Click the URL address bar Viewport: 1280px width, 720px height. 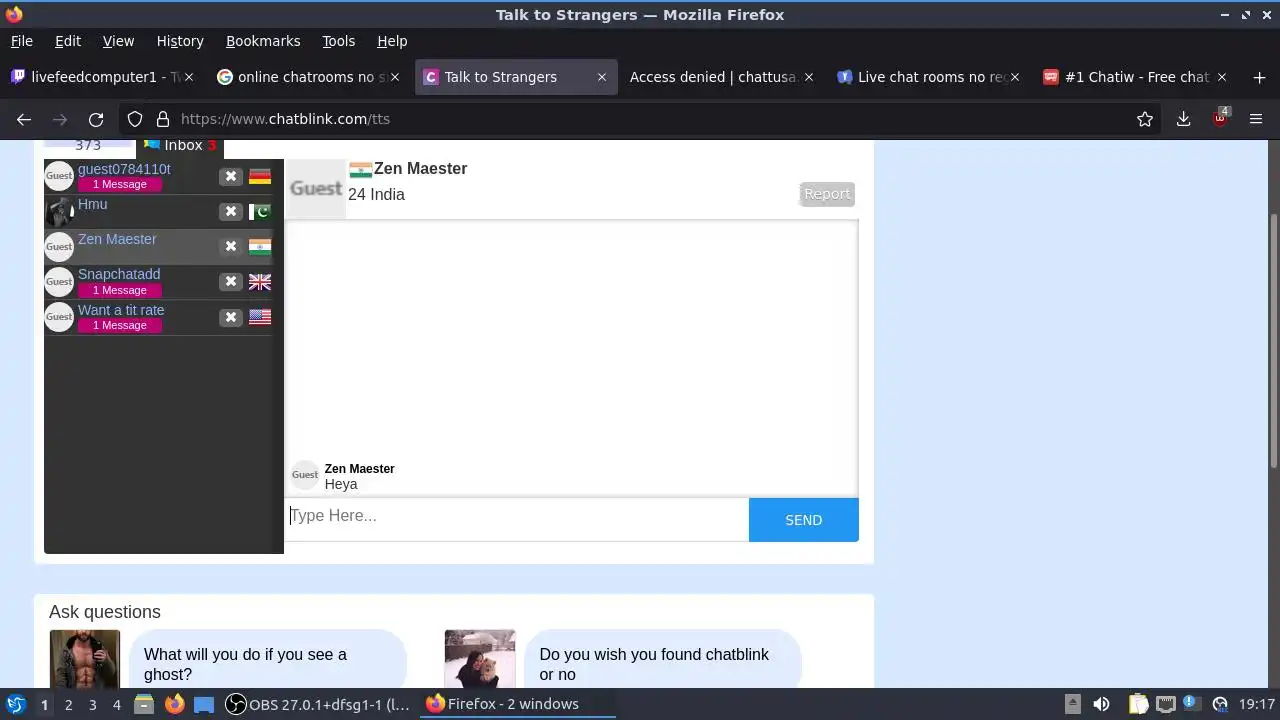tap(640, 119)
